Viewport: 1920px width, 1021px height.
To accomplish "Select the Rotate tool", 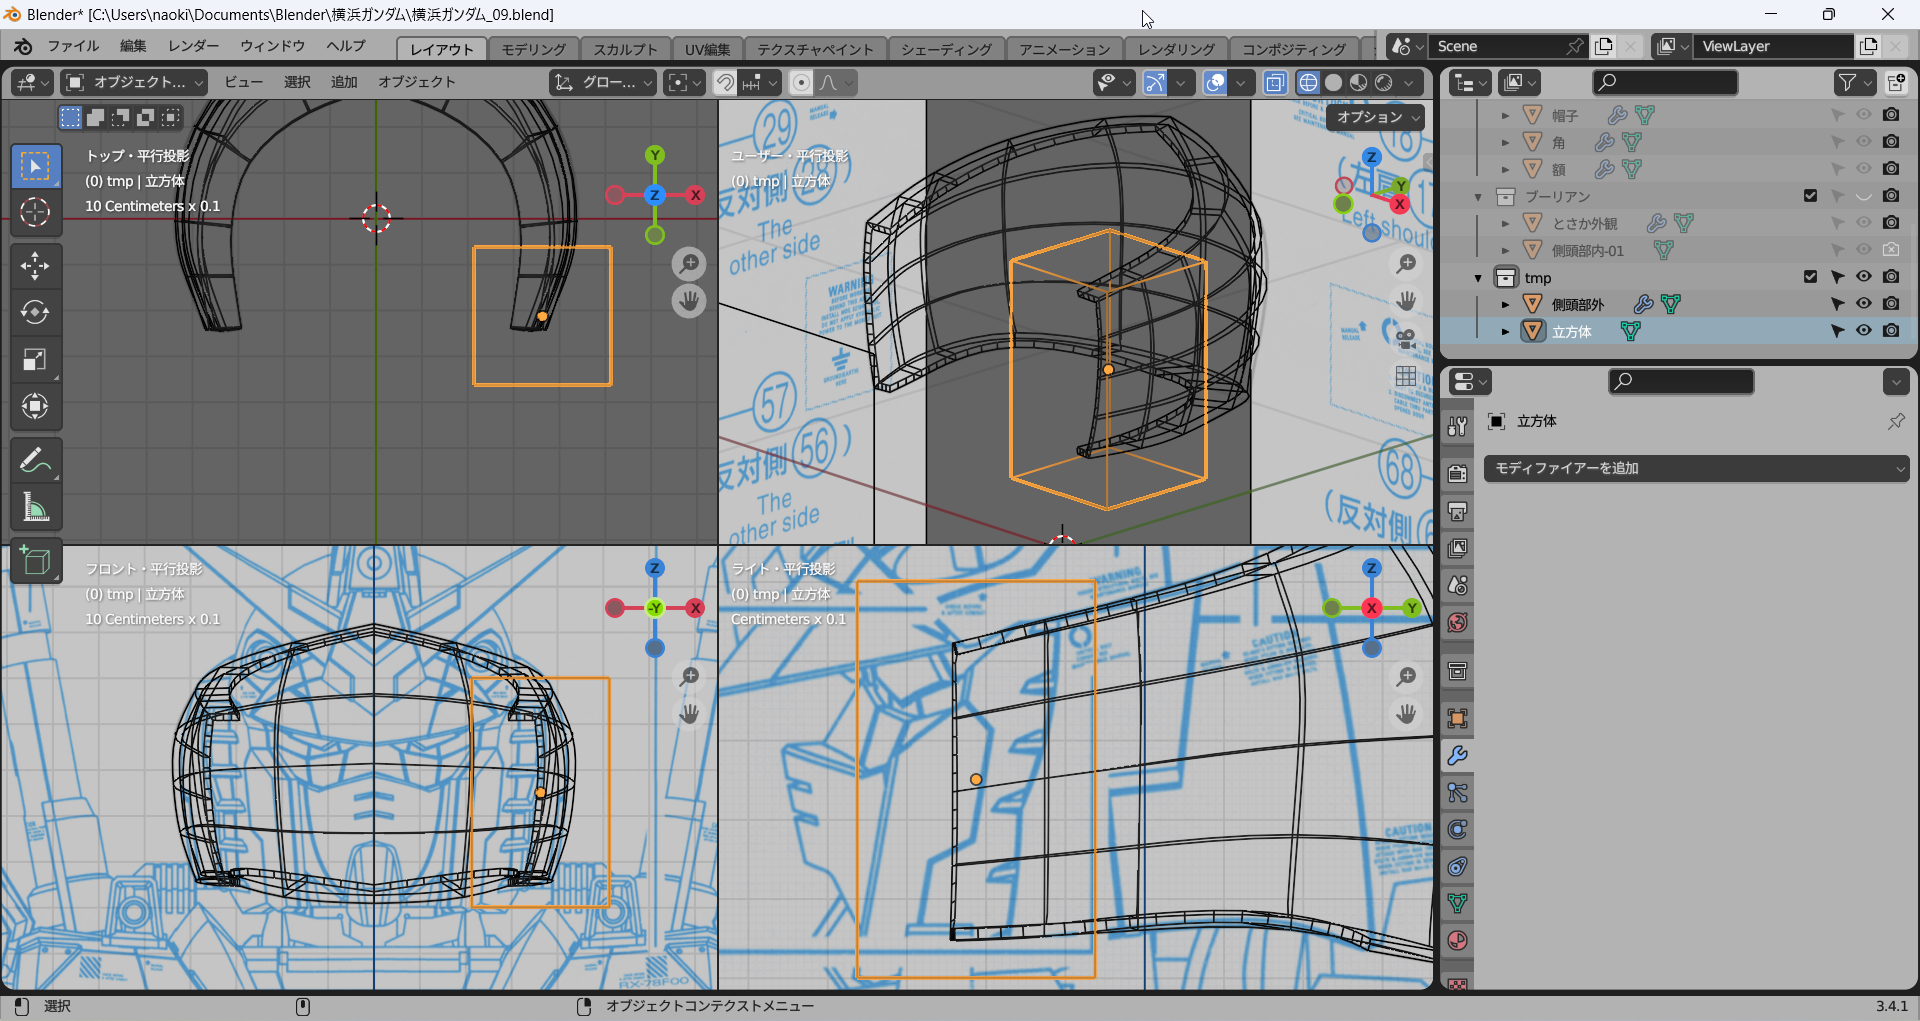I will point(35,313).
